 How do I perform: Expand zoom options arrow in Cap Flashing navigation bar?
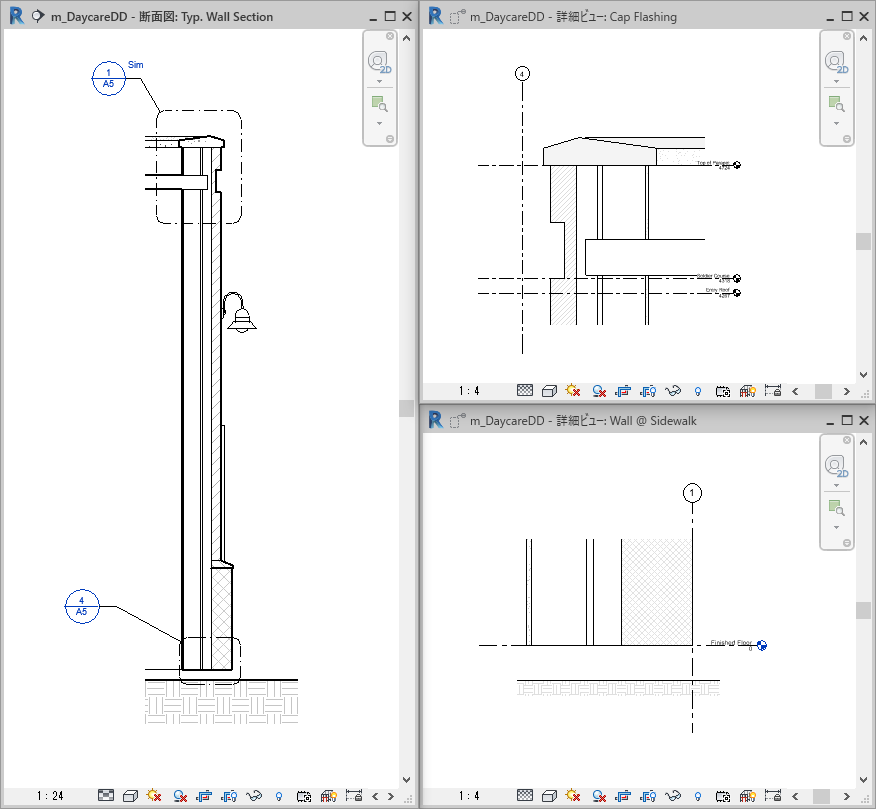click(836, 123)
